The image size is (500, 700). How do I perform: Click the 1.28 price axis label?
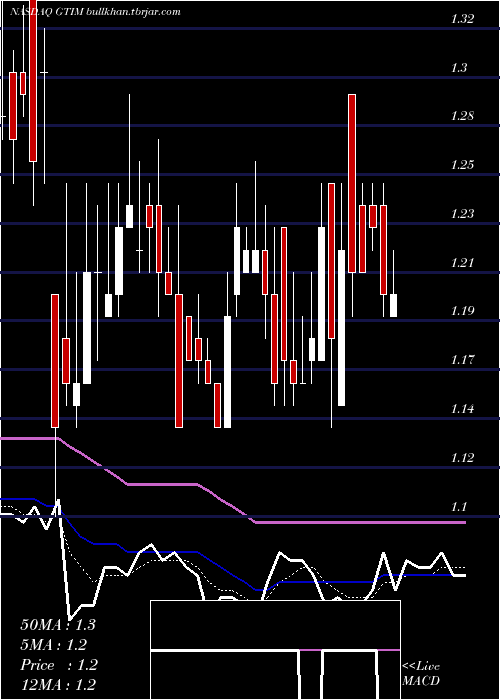(x=462, y=117)
